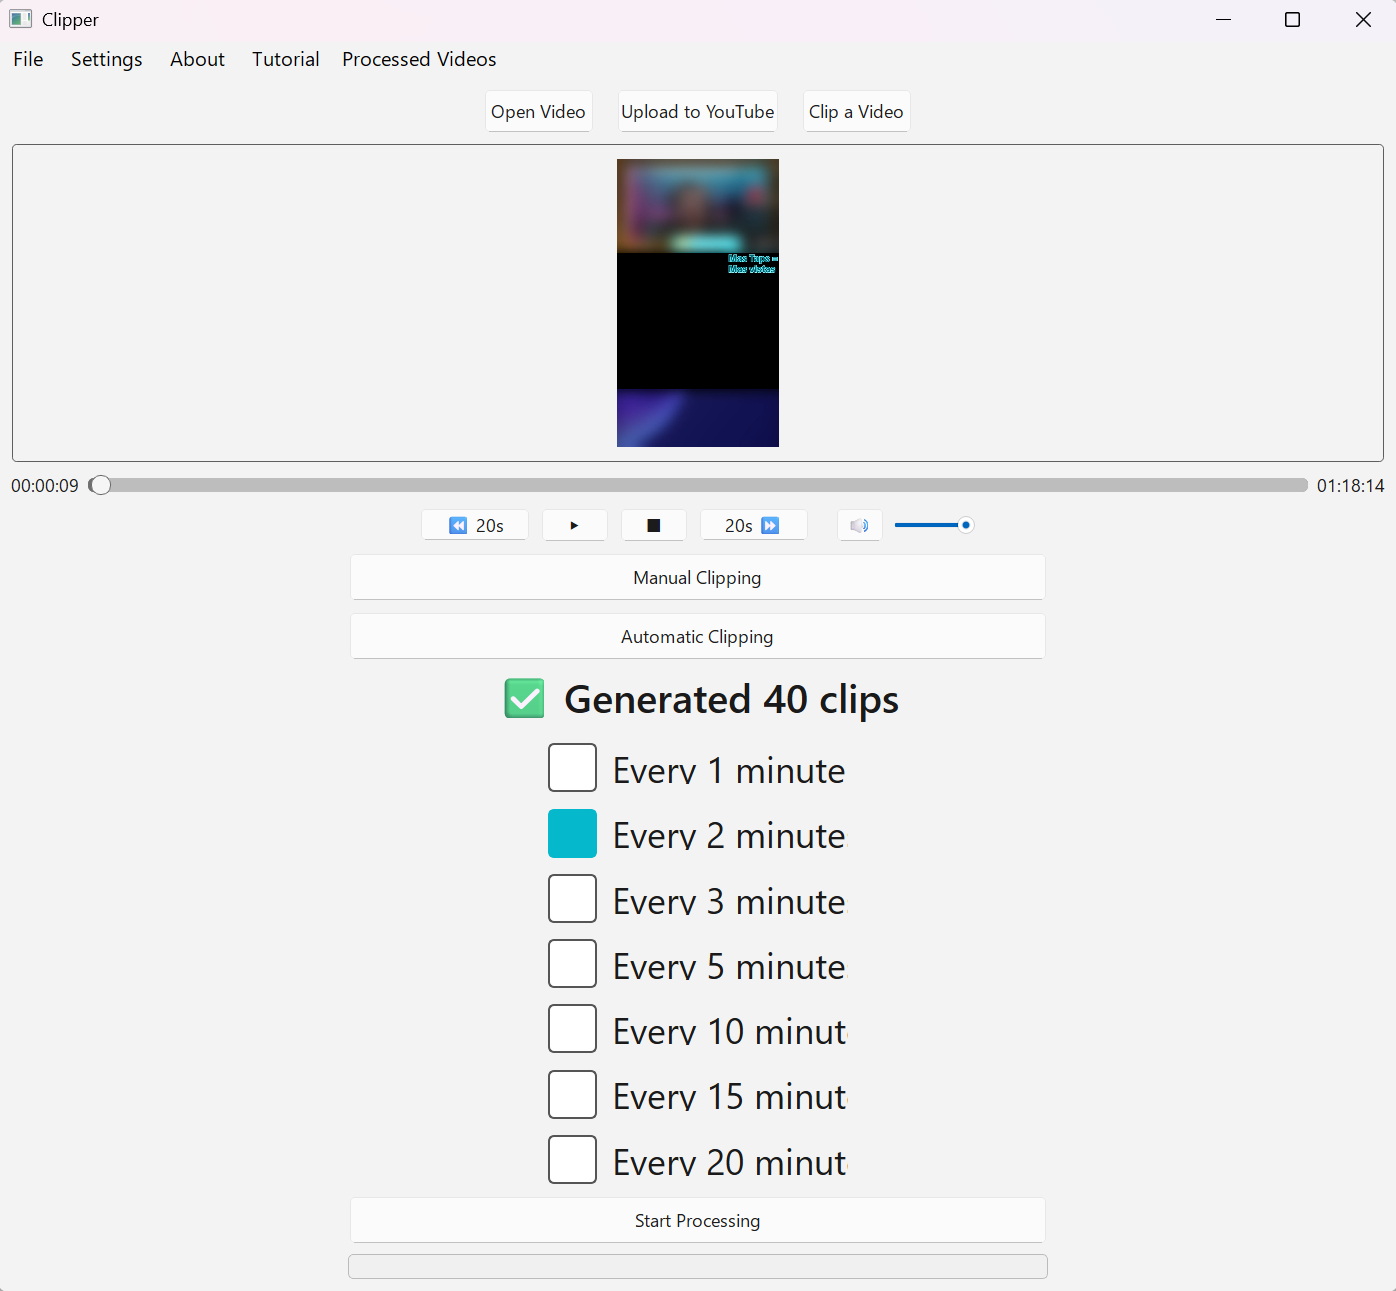This screenshot has width=1396, height=1291.
Task: Click the stop playback icon
Action: (x=653, y=524)
